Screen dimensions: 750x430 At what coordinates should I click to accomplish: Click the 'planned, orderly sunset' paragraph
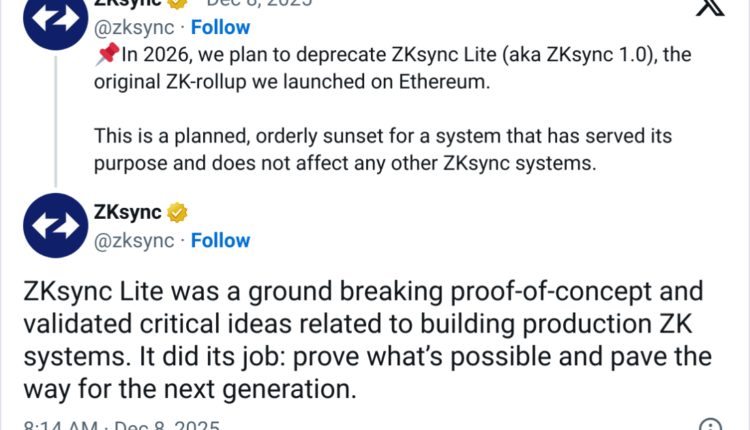(x=380, y=147)
